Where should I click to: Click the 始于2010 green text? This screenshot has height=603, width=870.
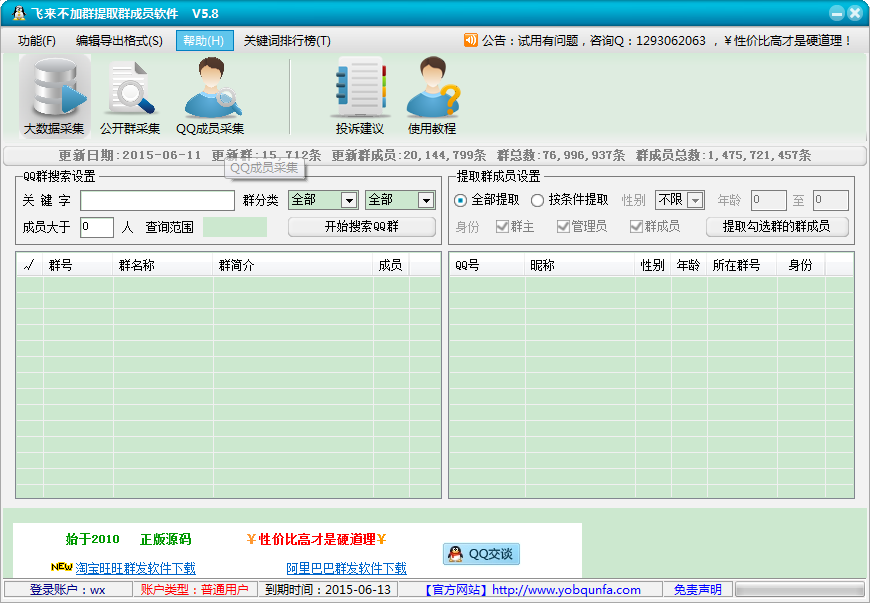point(93,539)
